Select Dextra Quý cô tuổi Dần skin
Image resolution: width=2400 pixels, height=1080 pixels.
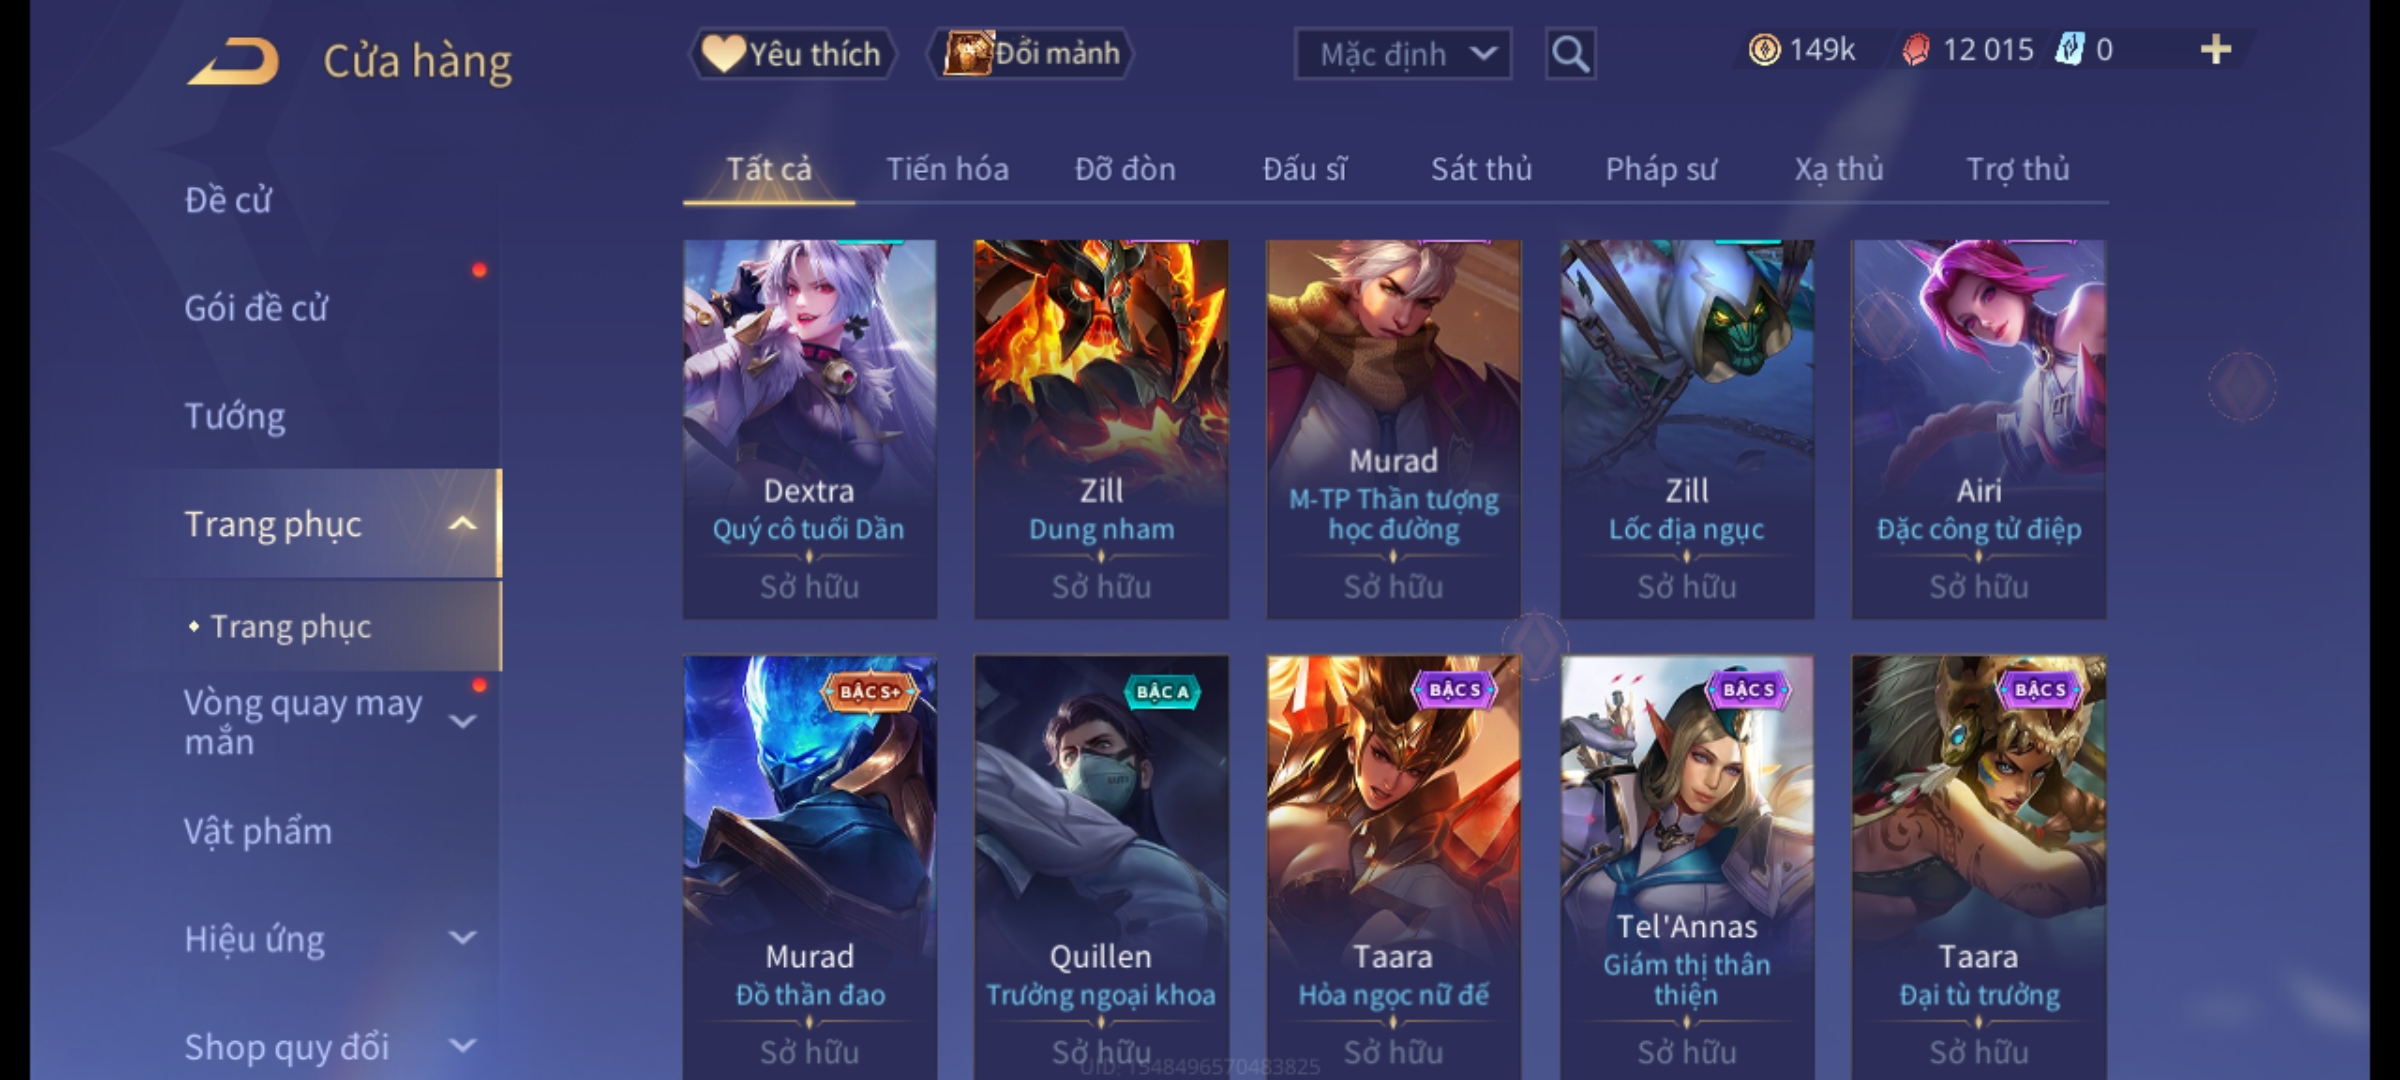click(810, 429)
